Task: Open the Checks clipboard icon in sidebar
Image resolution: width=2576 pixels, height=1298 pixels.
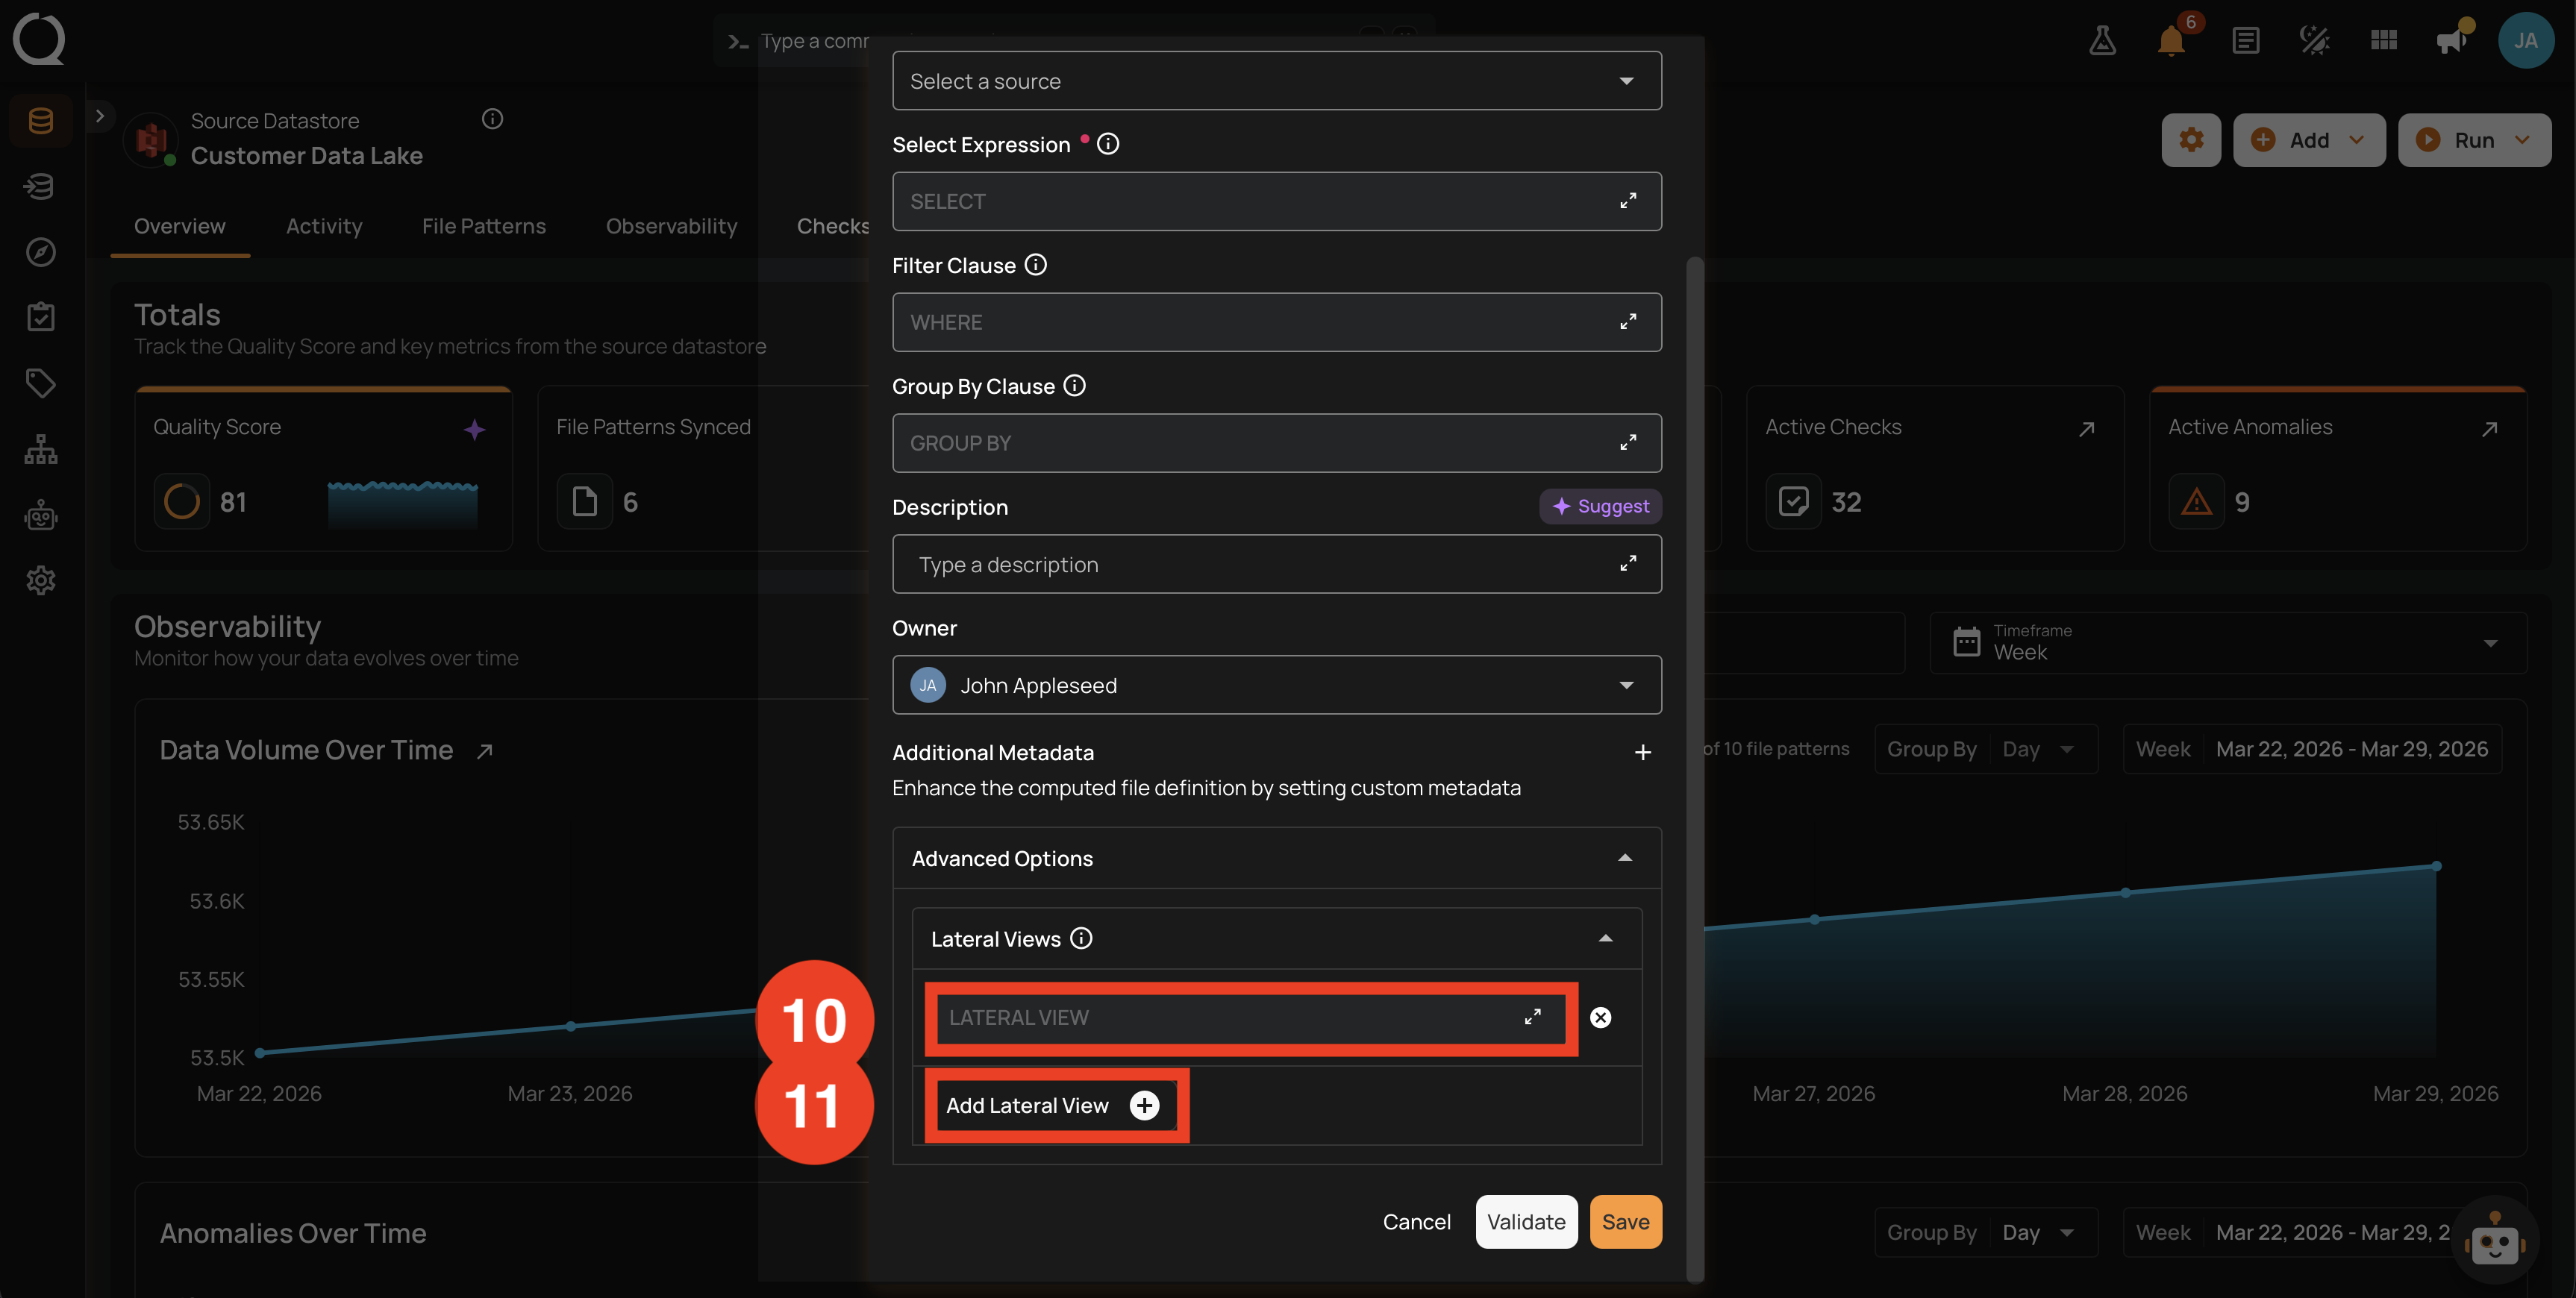Action: tap(40, 317)
